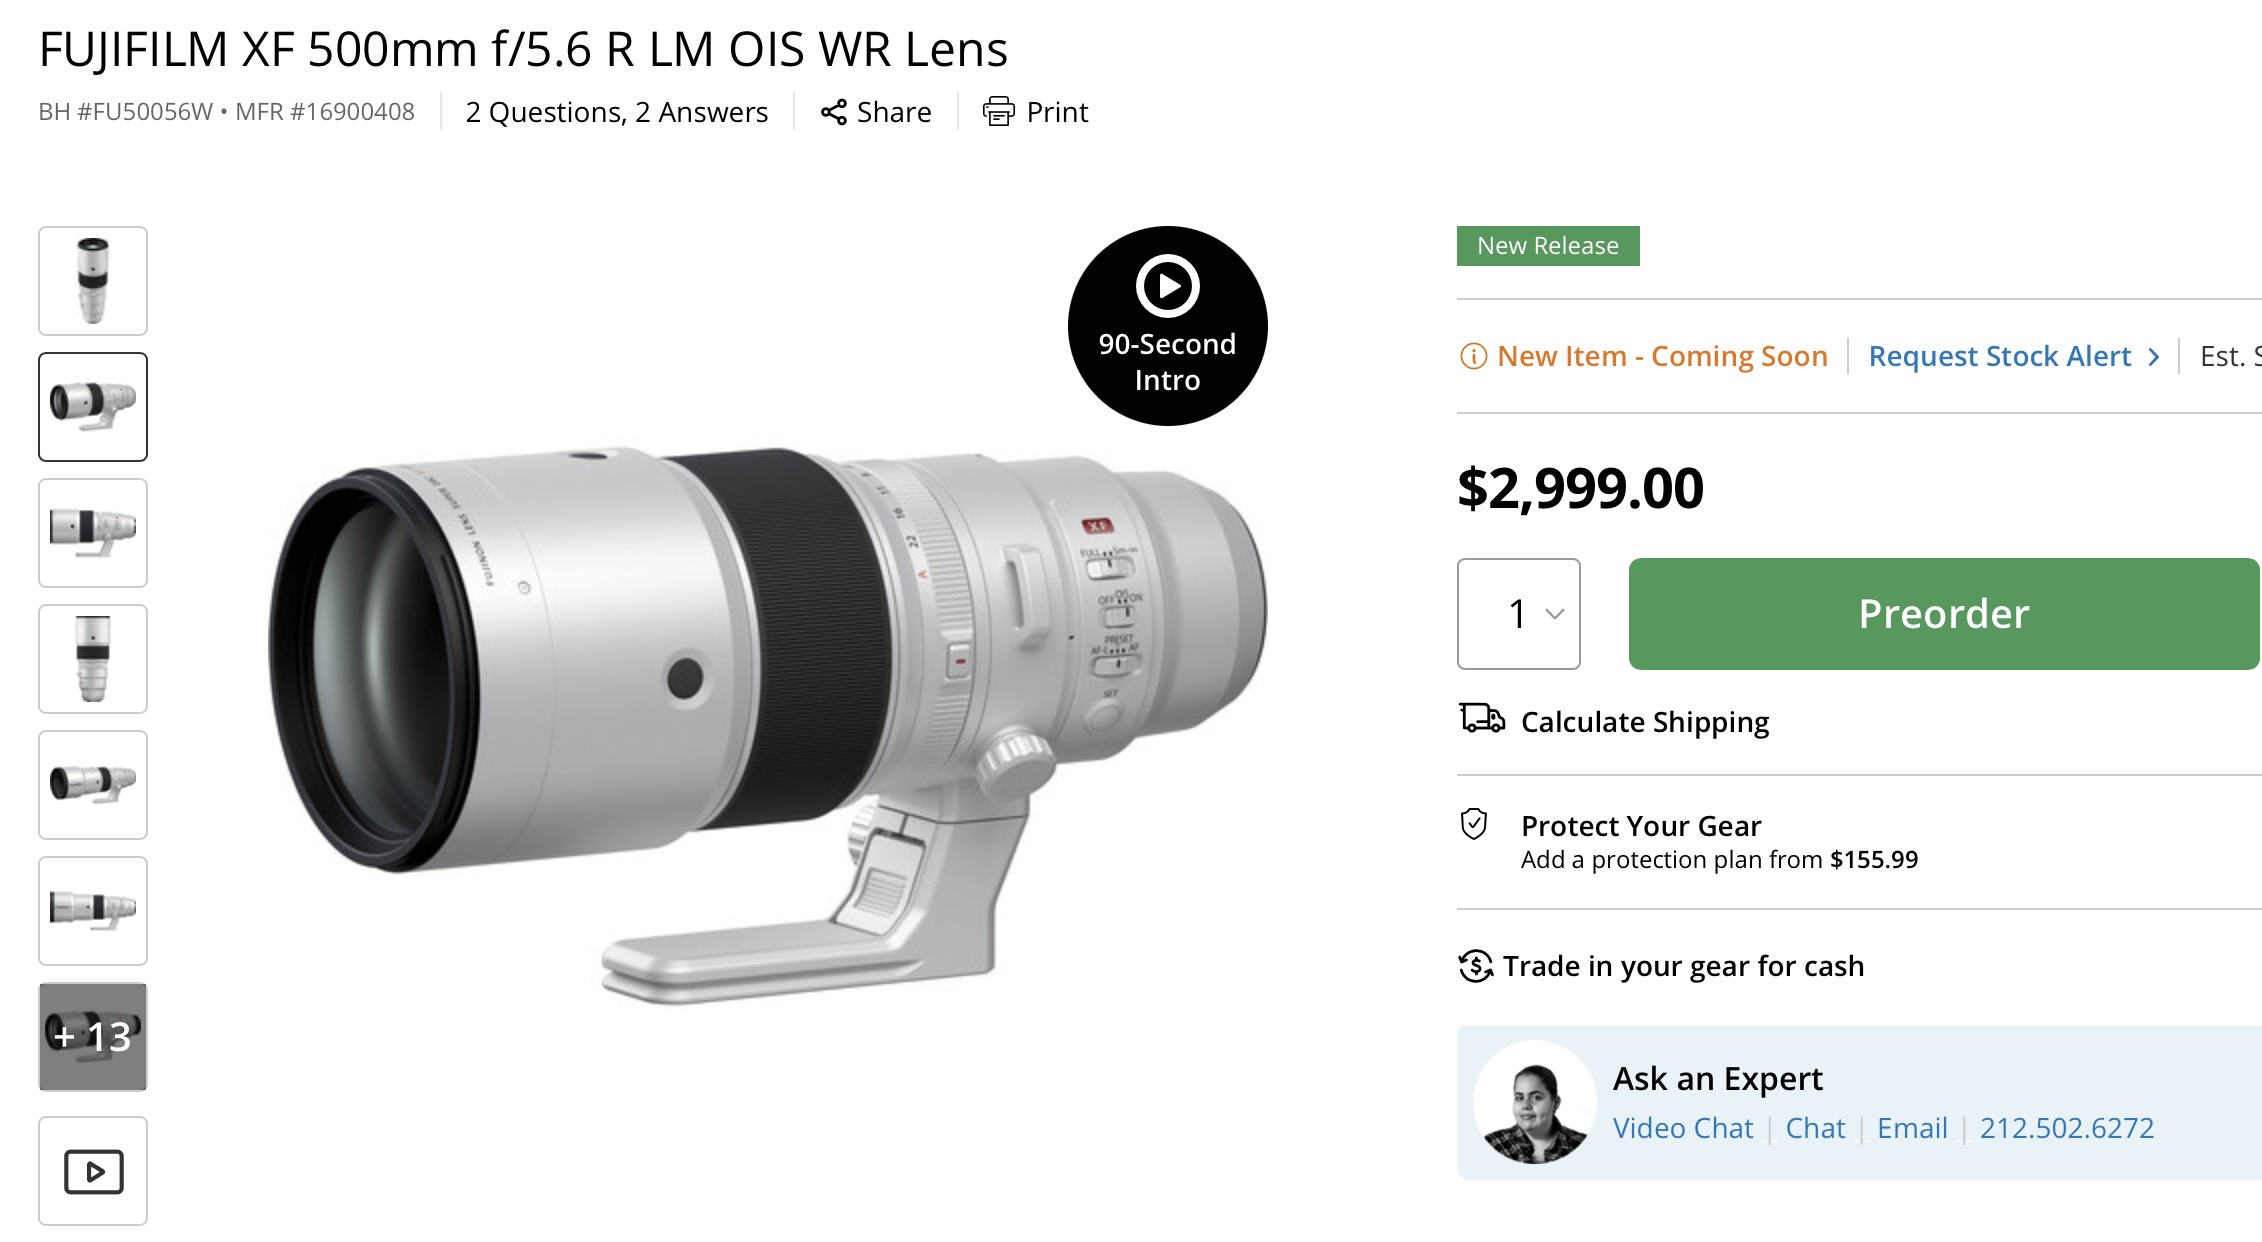Click the Share icon

(x=836, y=112)
